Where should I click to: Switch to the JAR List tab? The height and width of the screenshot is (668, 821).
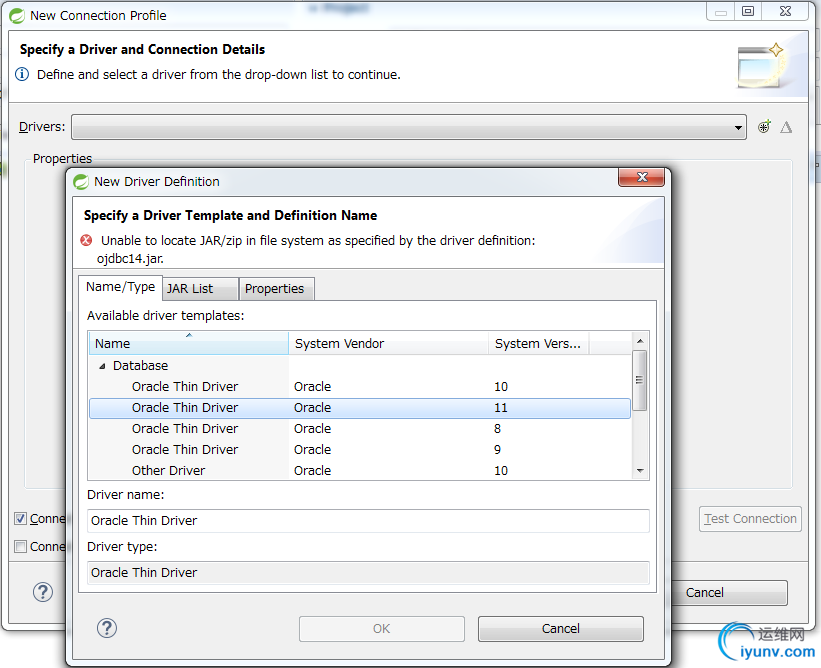click(x=201, y=288)
